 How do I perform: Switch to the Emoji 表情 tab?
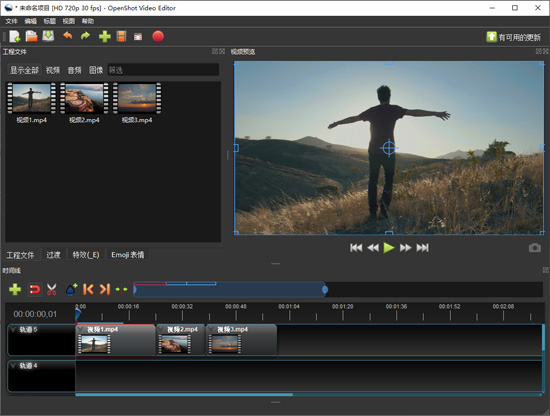coord(128,255)
